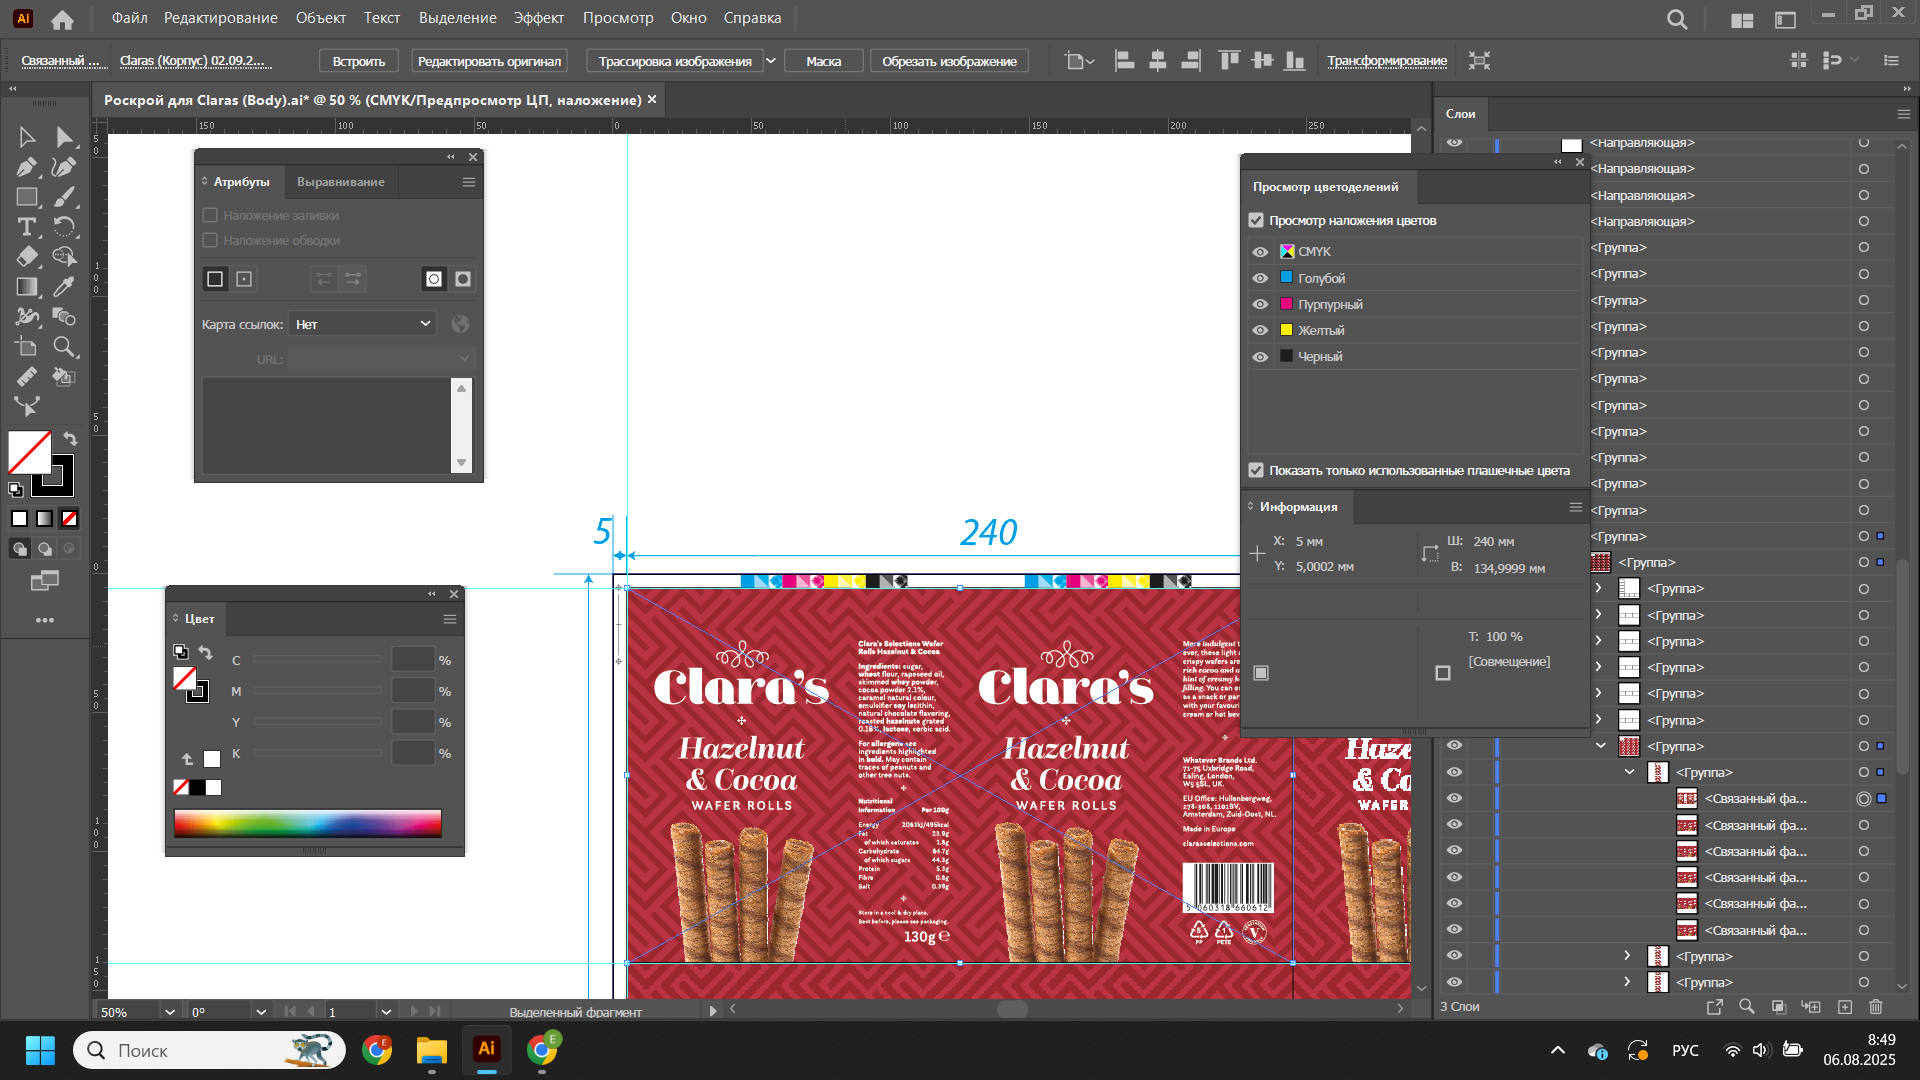The width and height of the screenshot is (1920, 1080).
Task: Open the Карта ссылок dropdown
Action: (362, 324)
